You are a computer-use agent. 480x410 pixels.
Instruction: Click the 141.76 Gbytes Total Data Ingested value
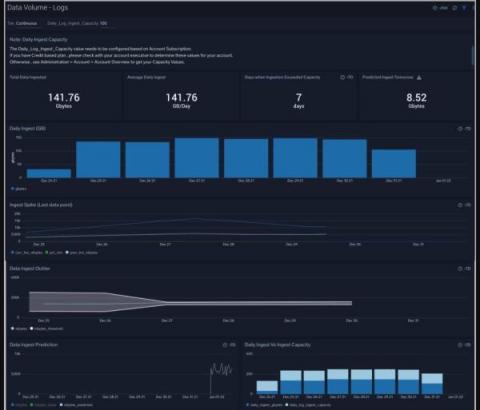point(64,101)
